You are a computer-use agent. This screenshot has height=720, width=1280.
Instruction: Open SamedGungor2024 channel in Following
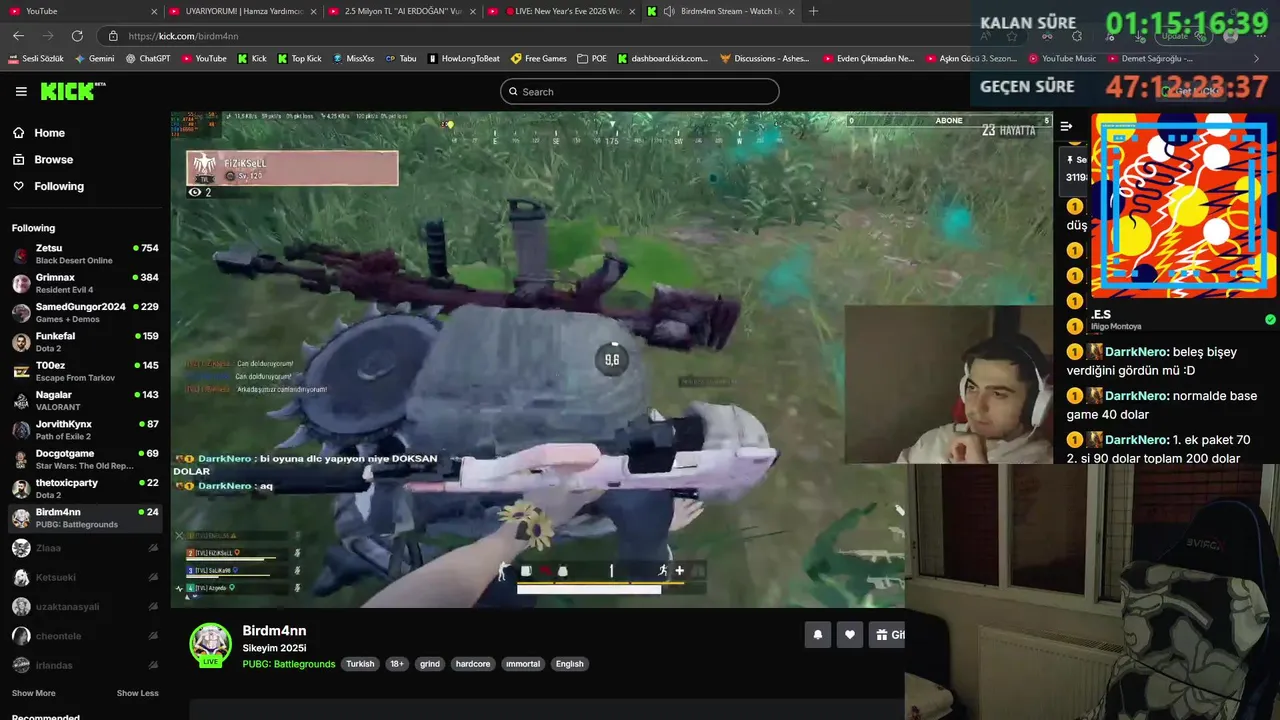pos(85,313)
